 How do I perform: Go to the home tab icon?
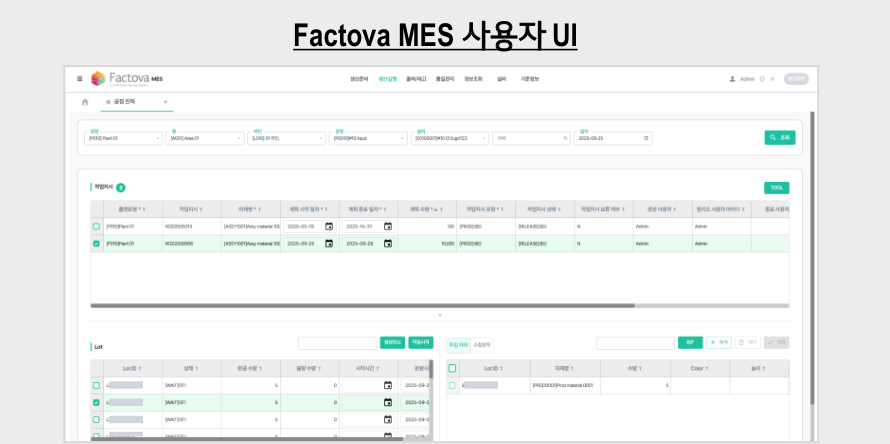coord(85,102)
